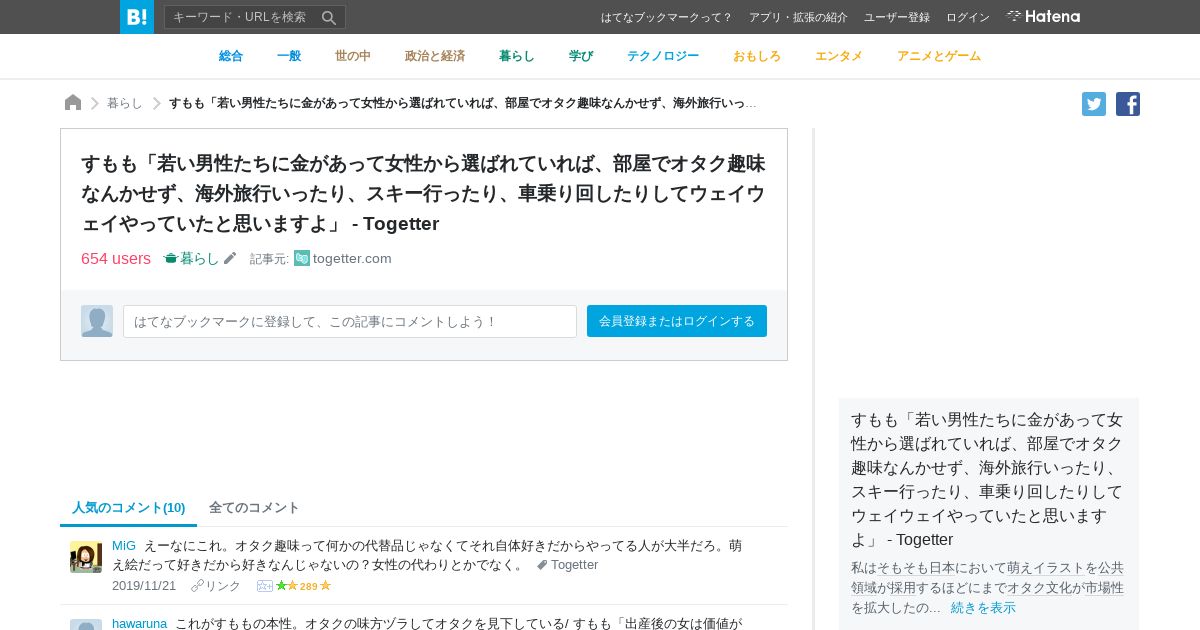Open the main article title link
Viewport: 1200px width, 630px height.
(x=423, y=193)
